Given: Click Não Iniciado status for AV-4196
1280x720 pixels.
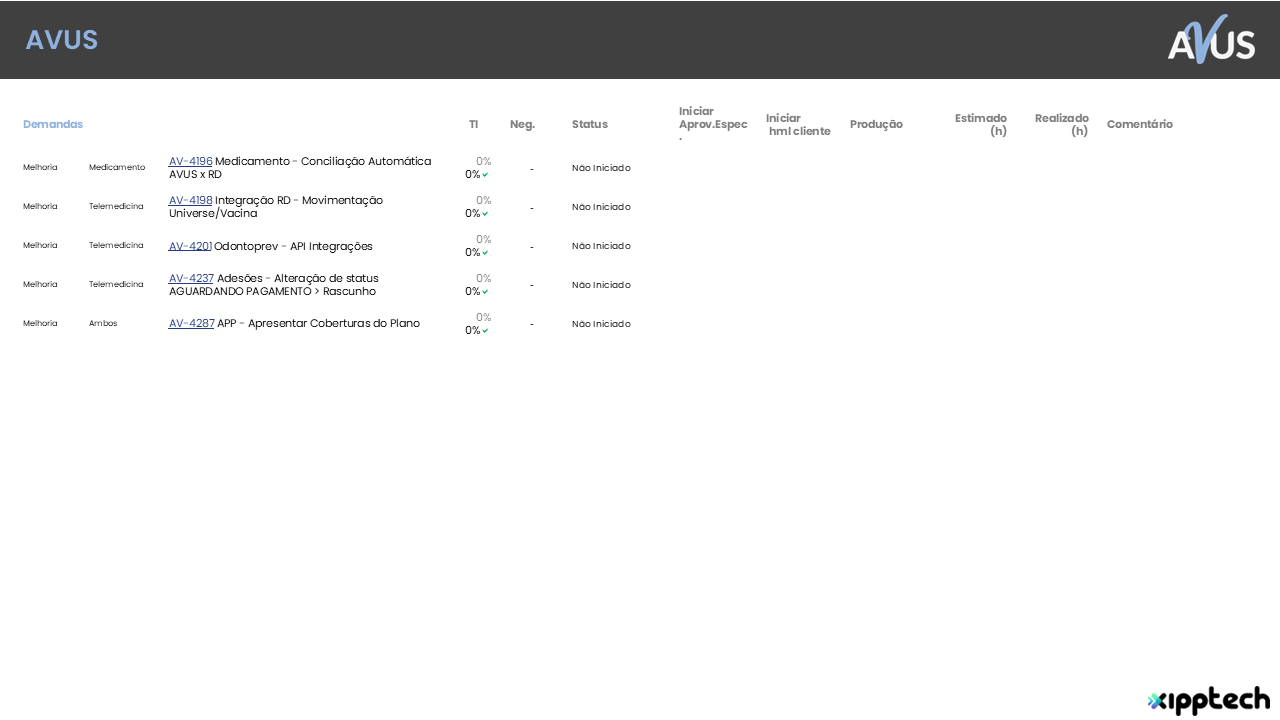Looking at the screenshot, I should pyautogui.click(x=601, y=168).
